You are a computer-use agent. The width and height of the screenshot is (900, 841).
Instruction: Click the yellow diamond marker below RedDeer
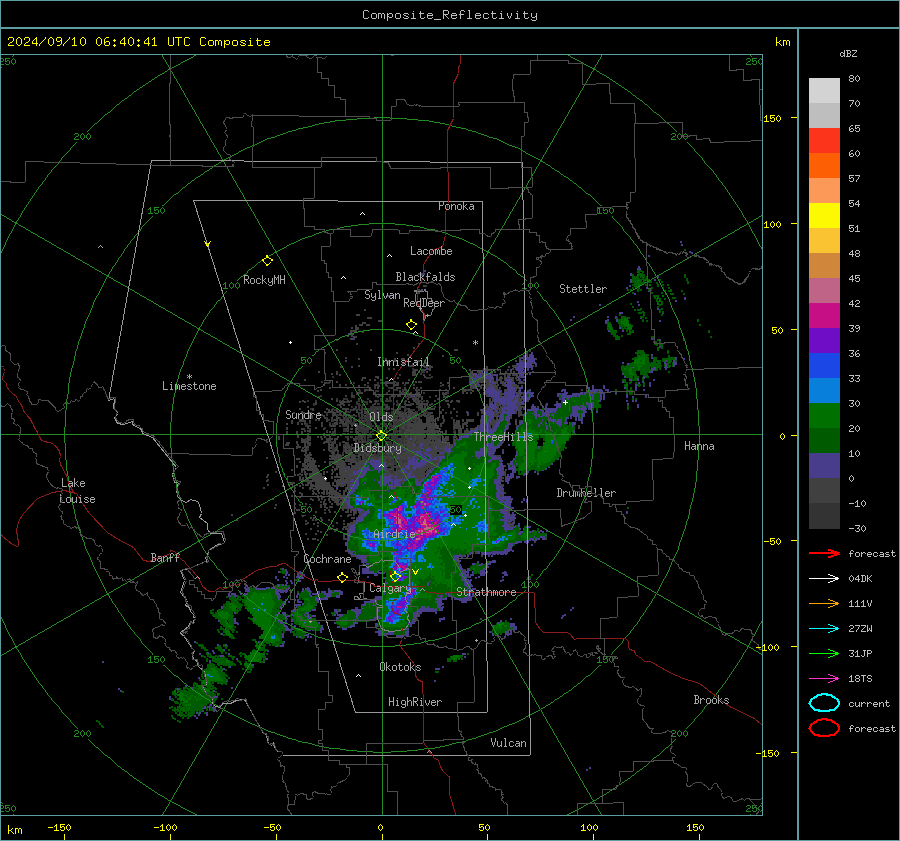tap(411, 325)
